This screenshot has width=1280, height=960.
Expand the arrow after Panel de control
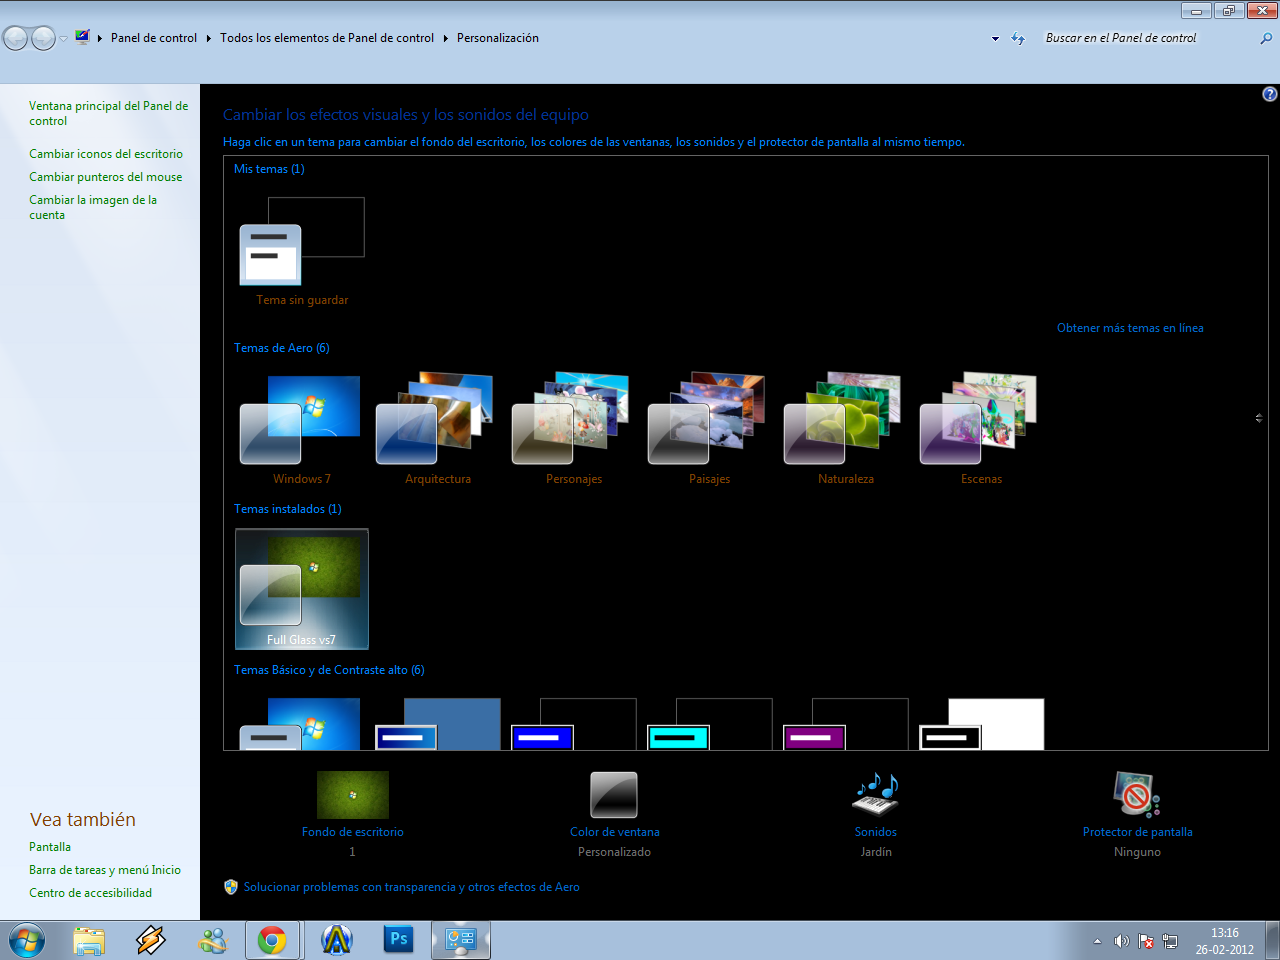tap(209, 38)
